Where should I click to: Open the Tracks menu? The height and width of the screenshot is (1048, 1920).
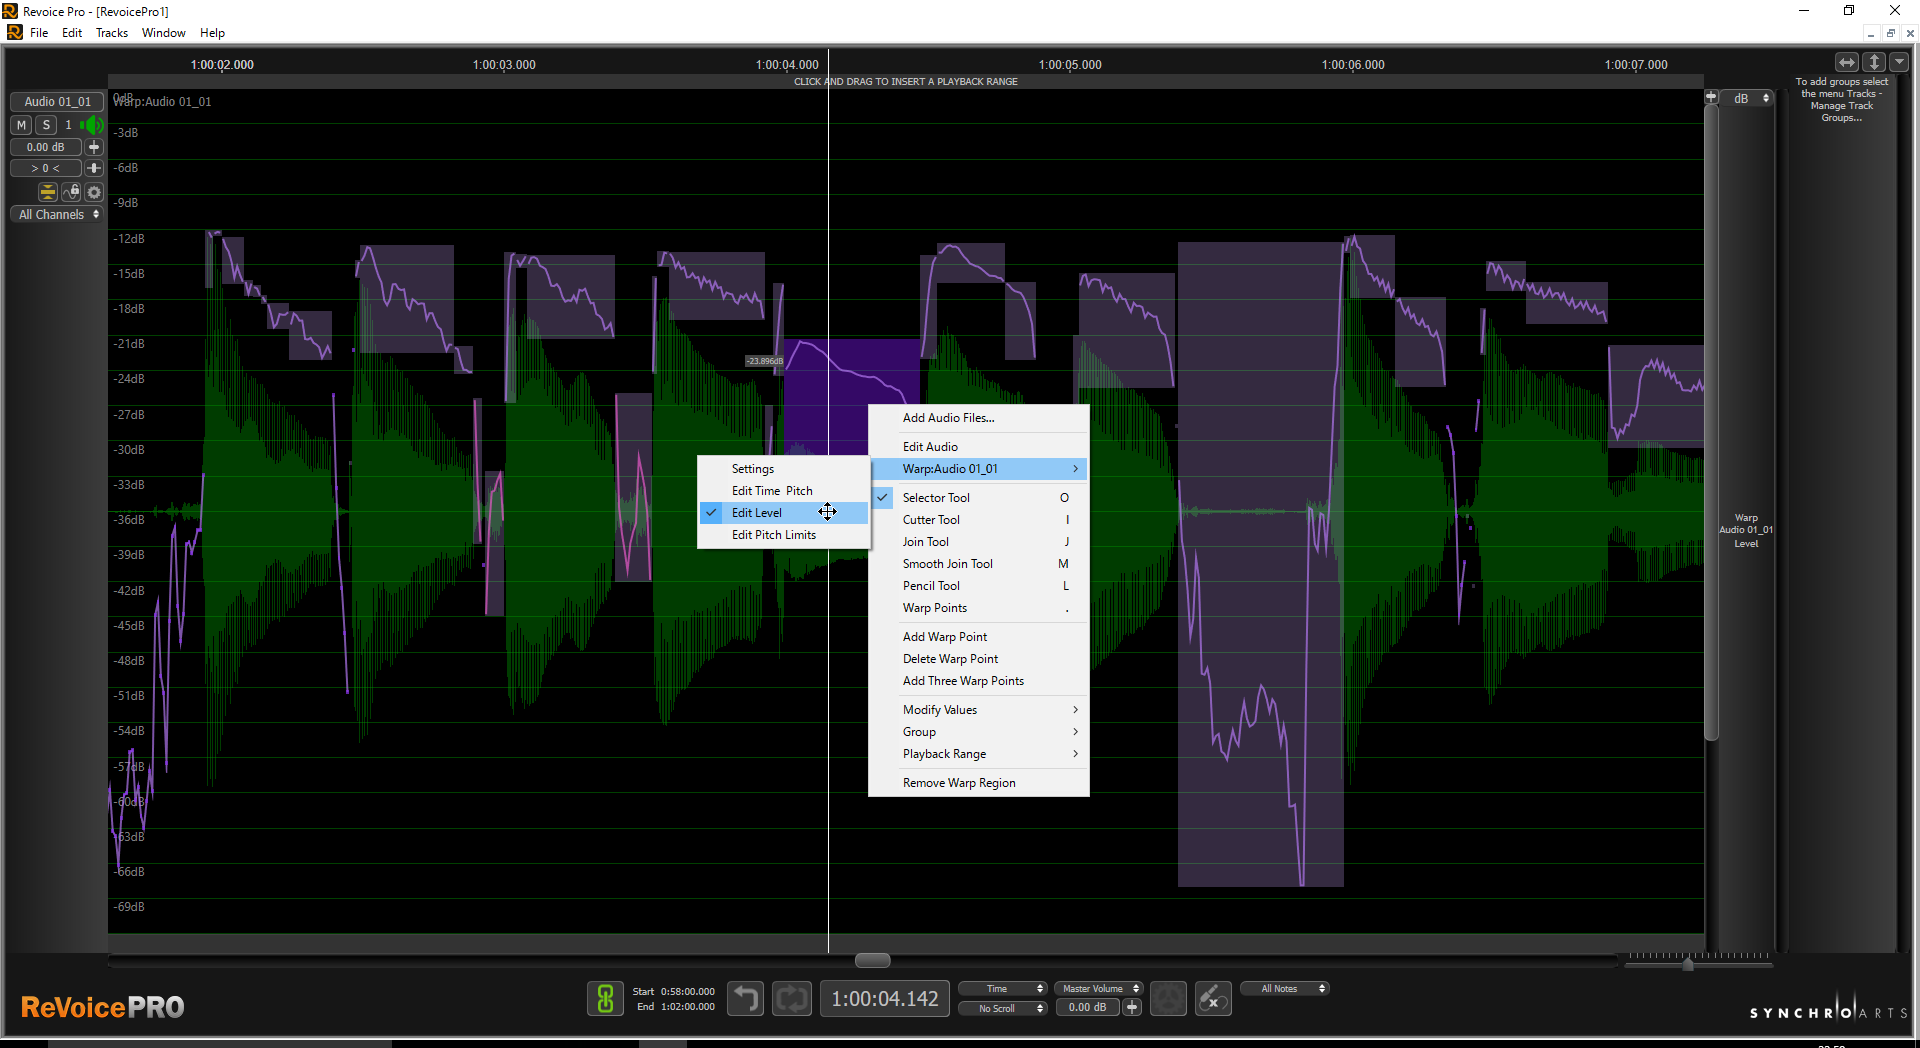[112, 33]
